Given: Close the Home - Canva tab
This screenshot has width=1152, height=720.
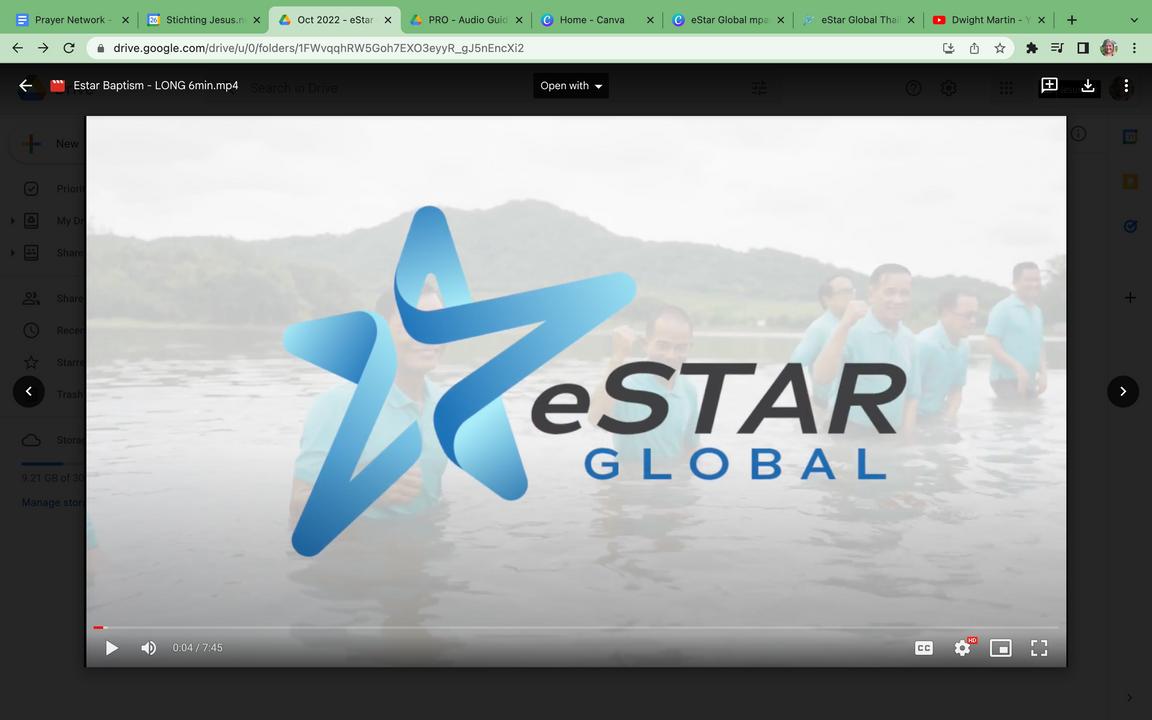Looking at the screenshot, I should coord(650,20).
